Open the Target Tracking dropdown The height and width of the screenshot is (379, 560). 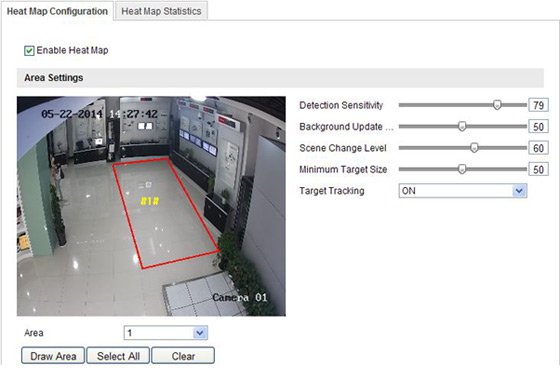(x=462, y=191)
